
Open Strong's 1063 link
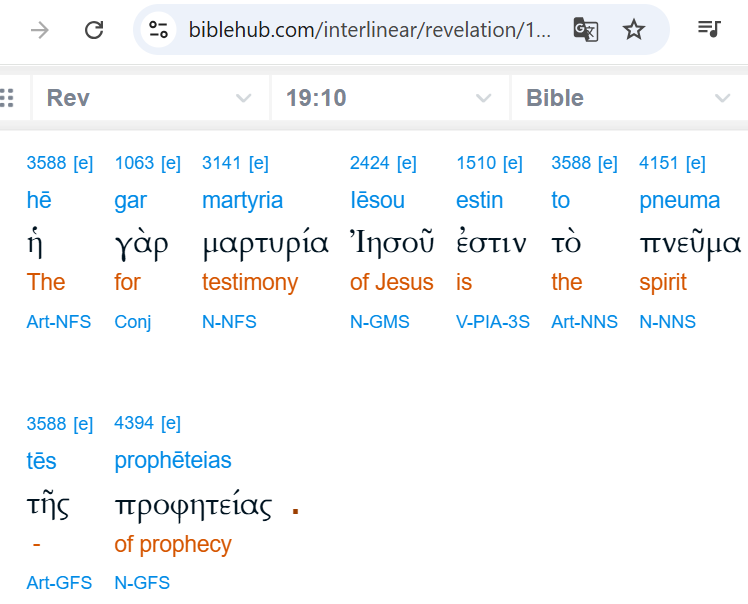(135, 163)
